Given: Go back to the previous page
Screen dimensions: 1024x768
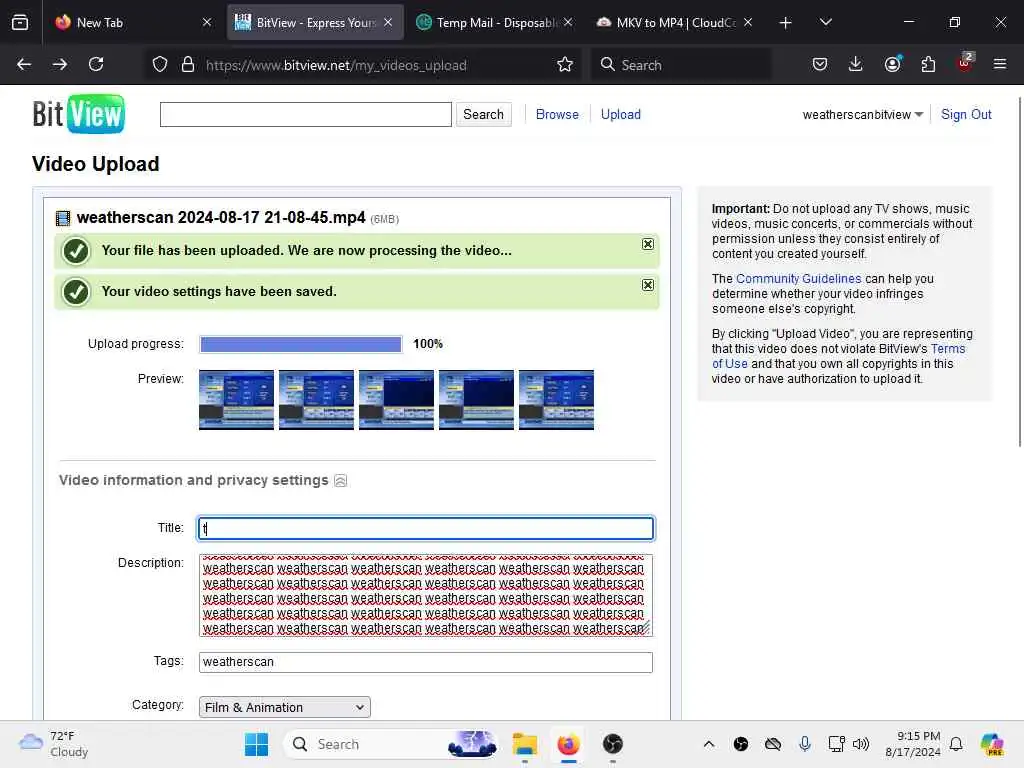Looking at the screenshot, I should 24,64.
